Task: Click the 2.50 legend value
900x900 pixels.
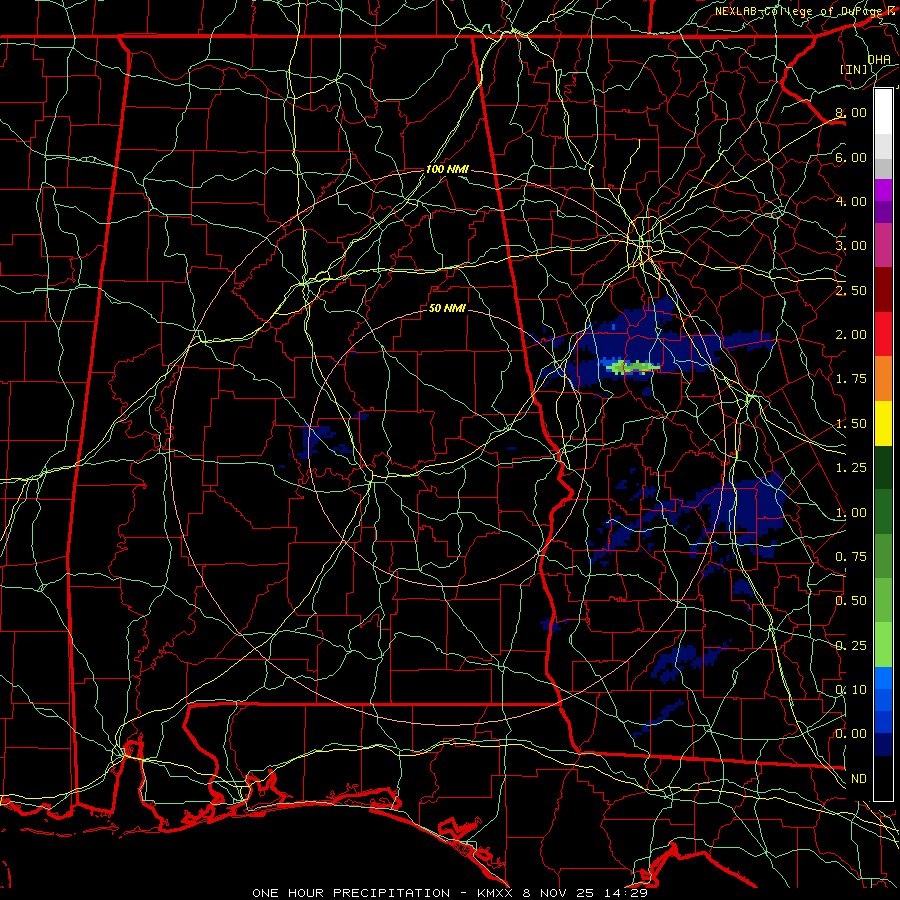Action: click(x=851, y=290)
